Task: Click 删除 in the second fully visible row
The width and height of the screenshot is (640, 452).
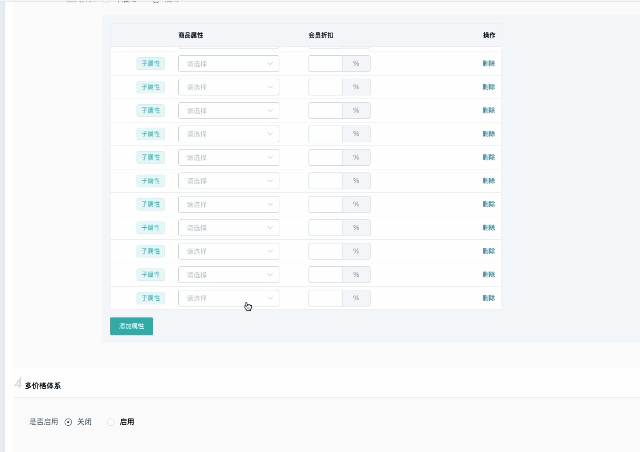Action: [489, 87]
